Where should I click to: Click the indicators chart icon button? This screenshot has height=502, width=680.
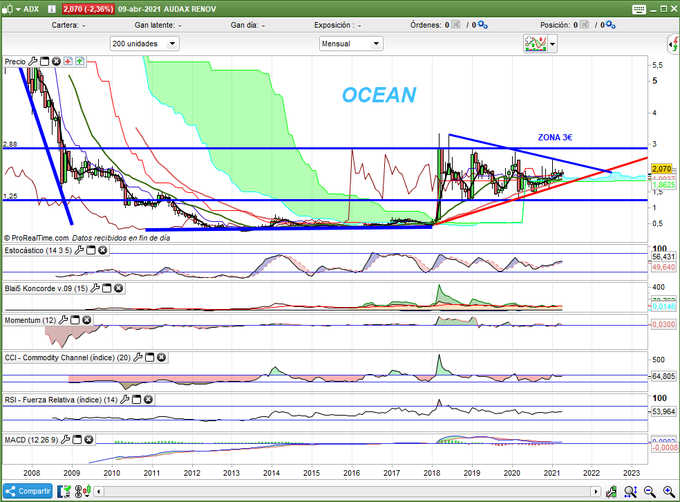536,44
